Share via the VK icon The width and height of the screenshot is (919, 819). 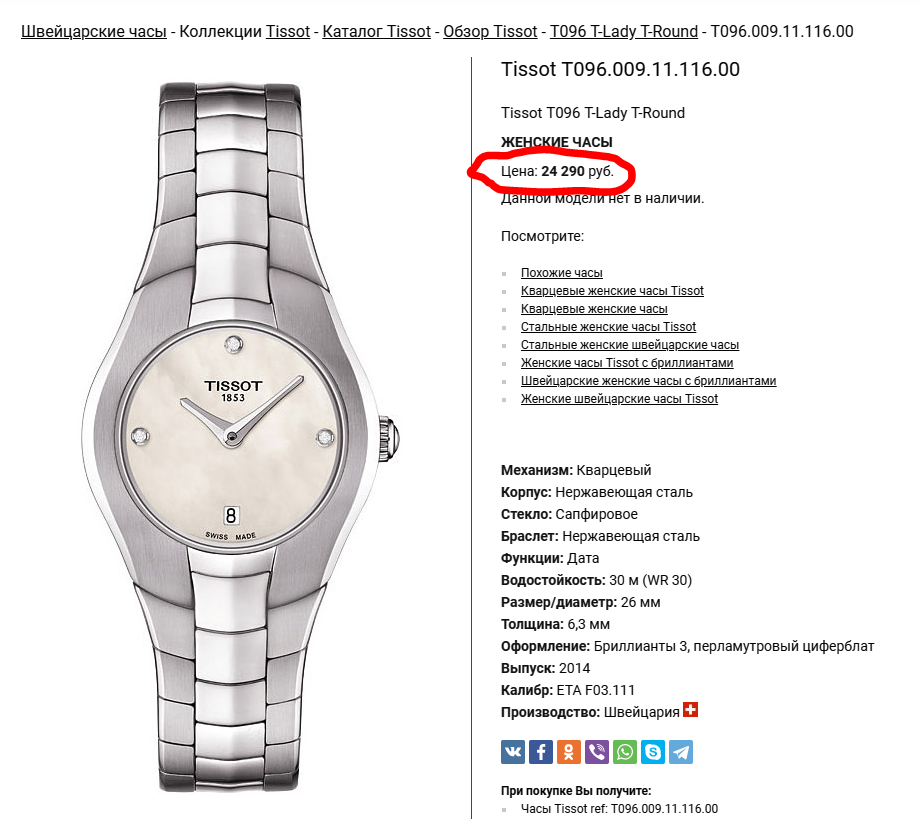click(x=513, y=752)
